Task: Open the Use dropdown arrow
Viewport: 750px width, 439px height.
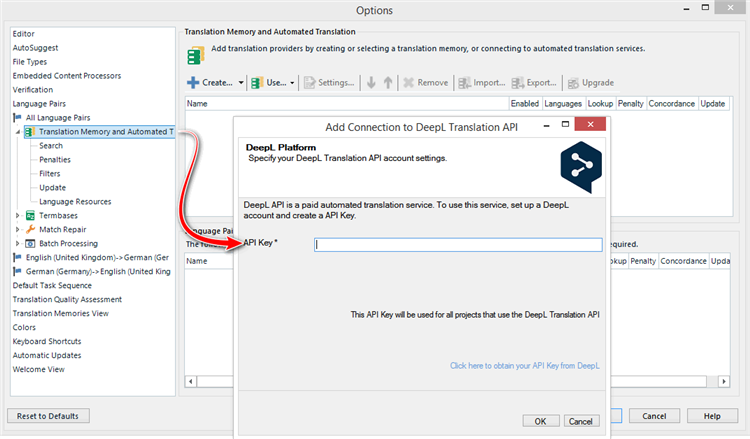Action: (x=292, y=83)
